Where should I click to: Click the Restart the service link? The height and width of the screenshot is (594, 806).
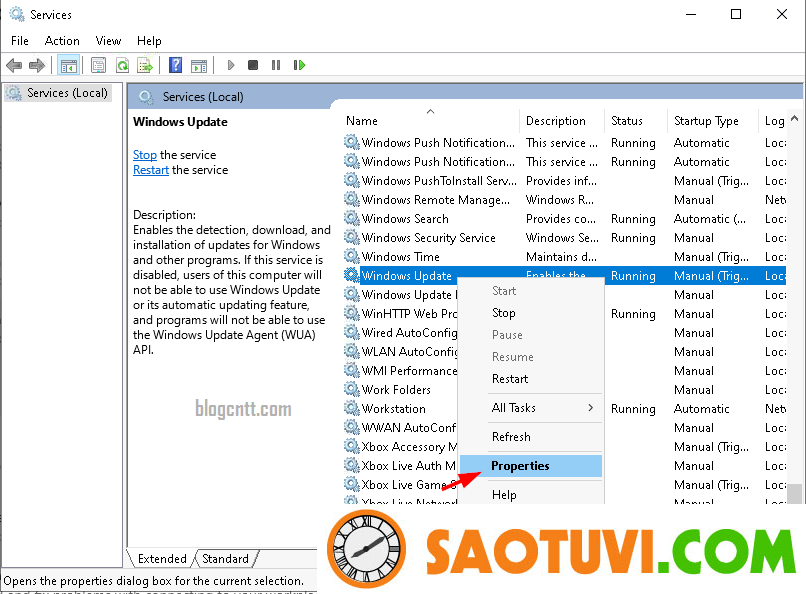click(x=151, y=170)
